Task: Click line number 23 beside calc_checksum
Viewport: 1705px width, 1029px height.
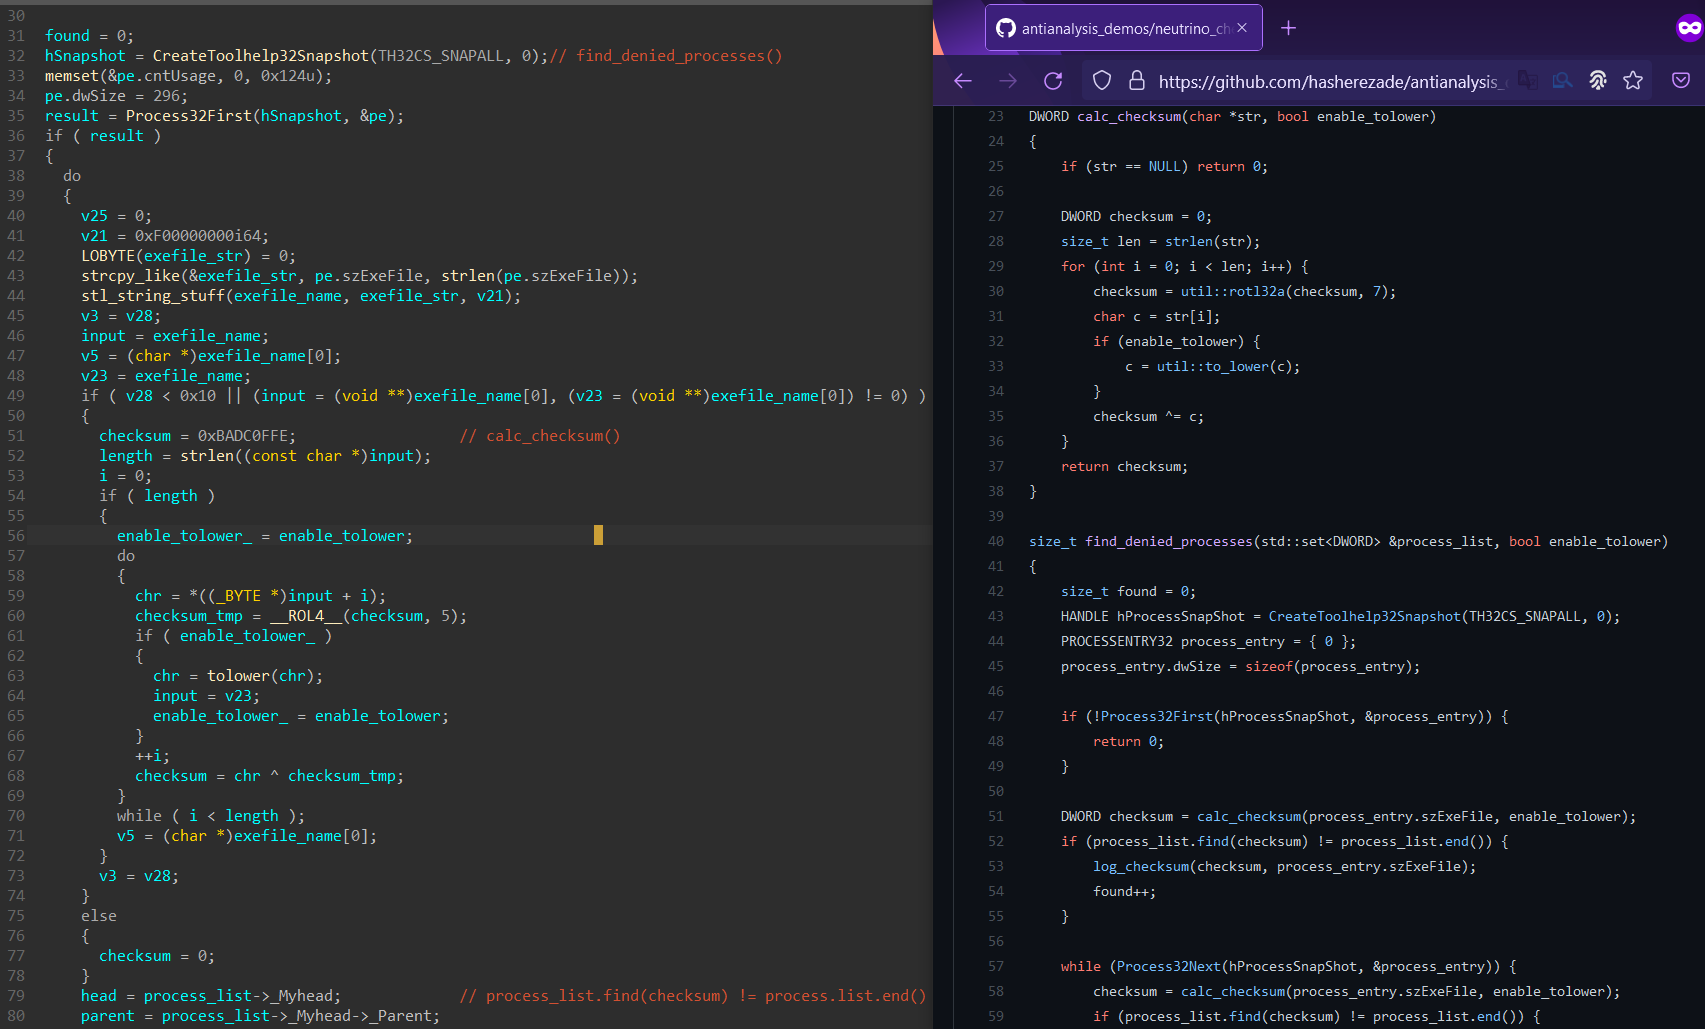Action: click(995, 116)
